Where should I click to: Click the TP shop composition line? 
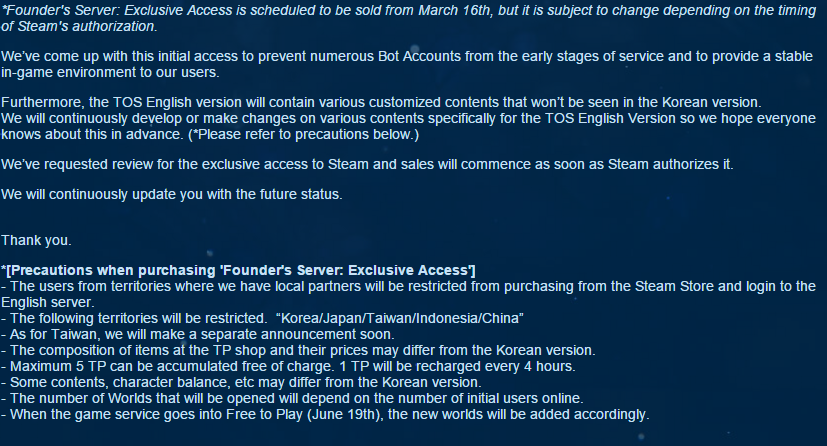click(298, 350)
